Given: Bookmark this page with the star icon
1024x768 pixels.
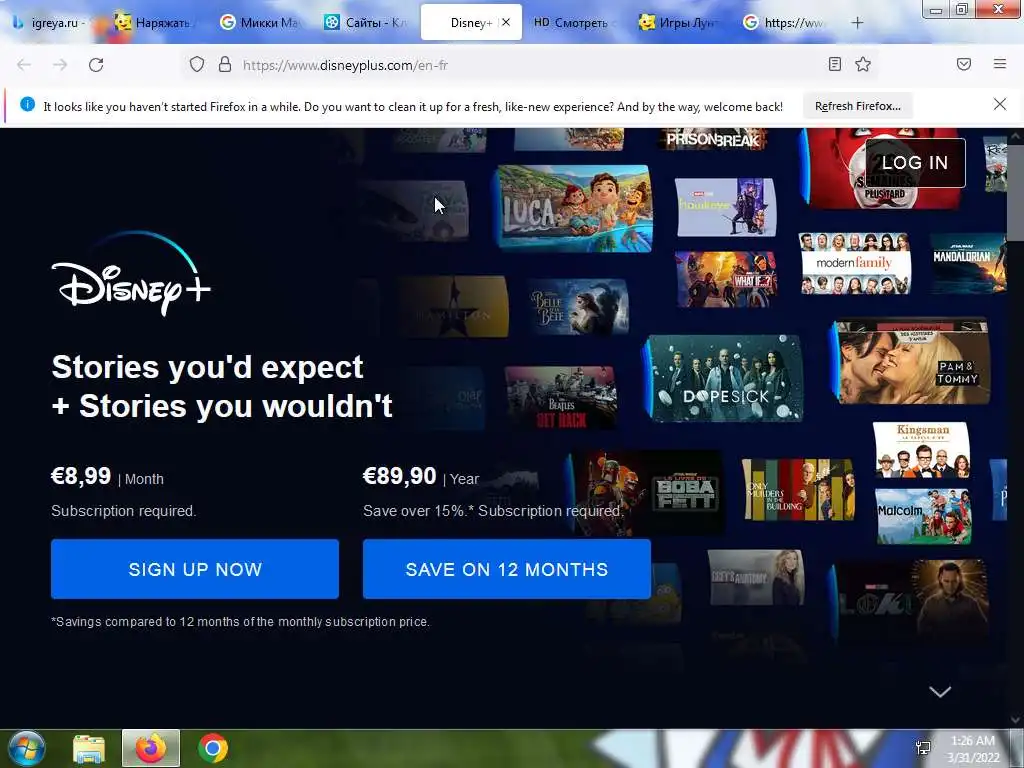Looking at the screenshot, I should pyautogui.click(x=863, y=64).
